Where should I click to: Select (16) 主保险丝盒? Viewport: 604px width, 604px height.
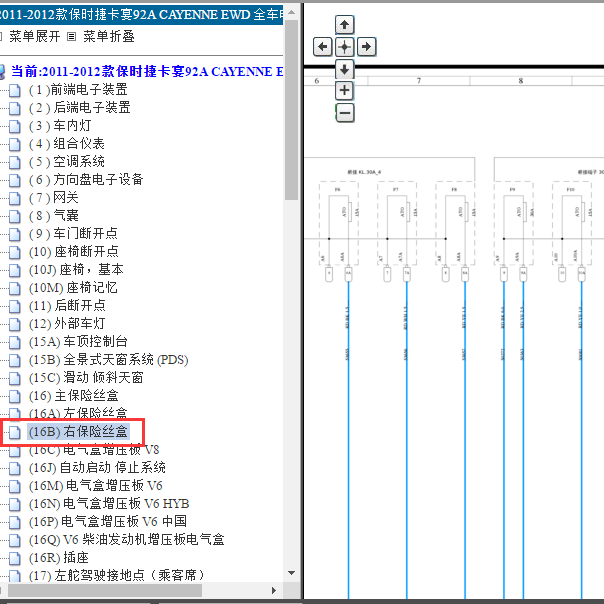[74, 396]
